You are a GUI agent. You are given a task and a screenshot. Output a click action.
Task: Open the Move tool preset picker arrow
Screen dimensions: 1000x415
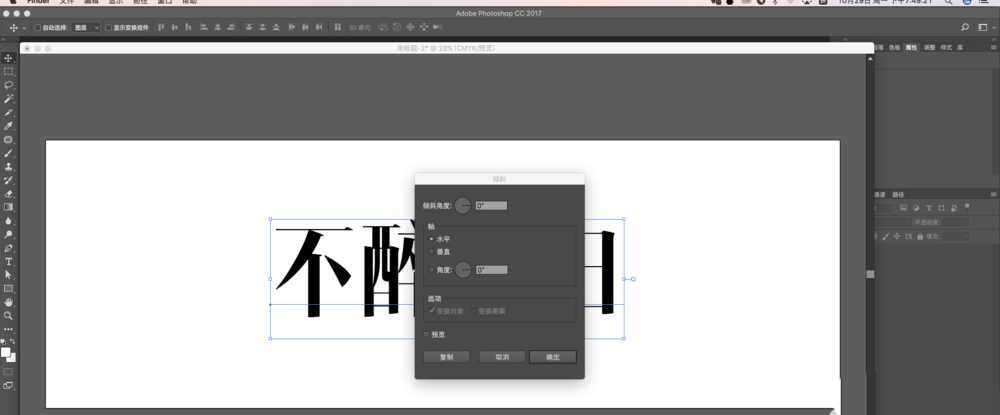pyautogui.click(x=25, y=28)
